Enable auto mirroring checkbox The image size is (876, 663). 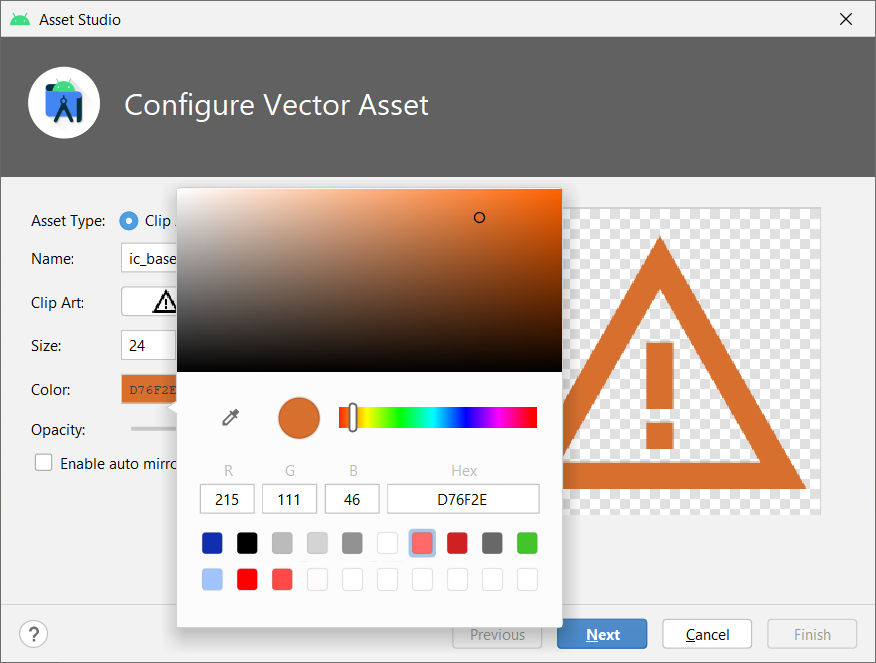pos(44,463)
